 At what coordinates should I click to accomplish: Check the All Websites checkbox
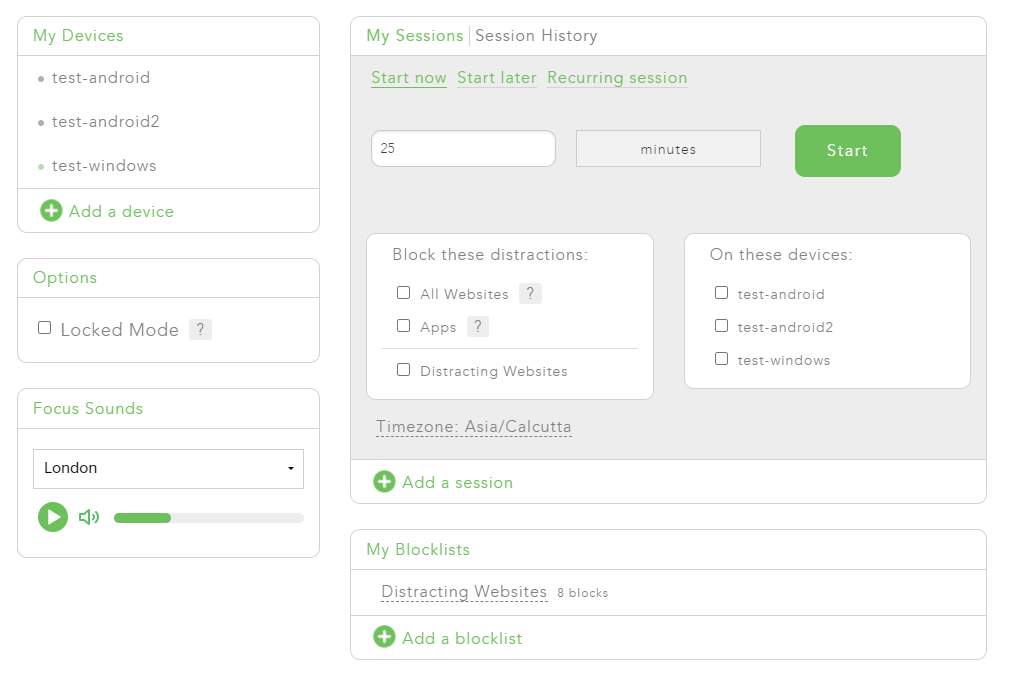click(404, 293)
